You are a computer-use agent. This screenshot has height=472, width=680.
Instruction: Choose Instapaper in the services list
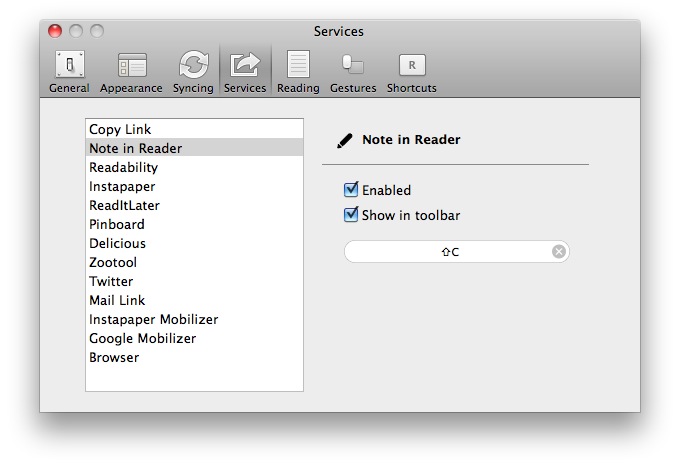click(122, 187)
